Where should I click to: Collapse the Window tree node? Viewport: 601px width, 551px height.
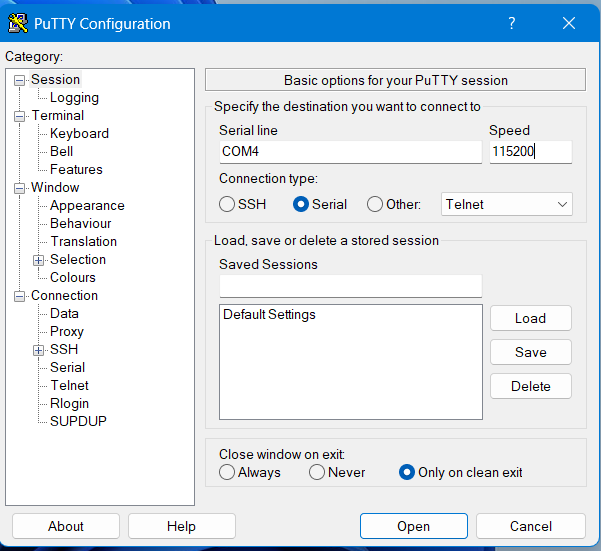coord(19,189)
